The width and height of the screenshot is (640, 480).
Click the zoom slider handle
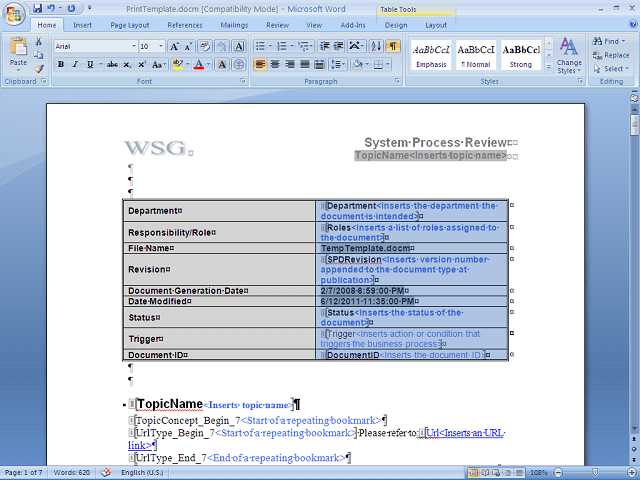point(595,473)
